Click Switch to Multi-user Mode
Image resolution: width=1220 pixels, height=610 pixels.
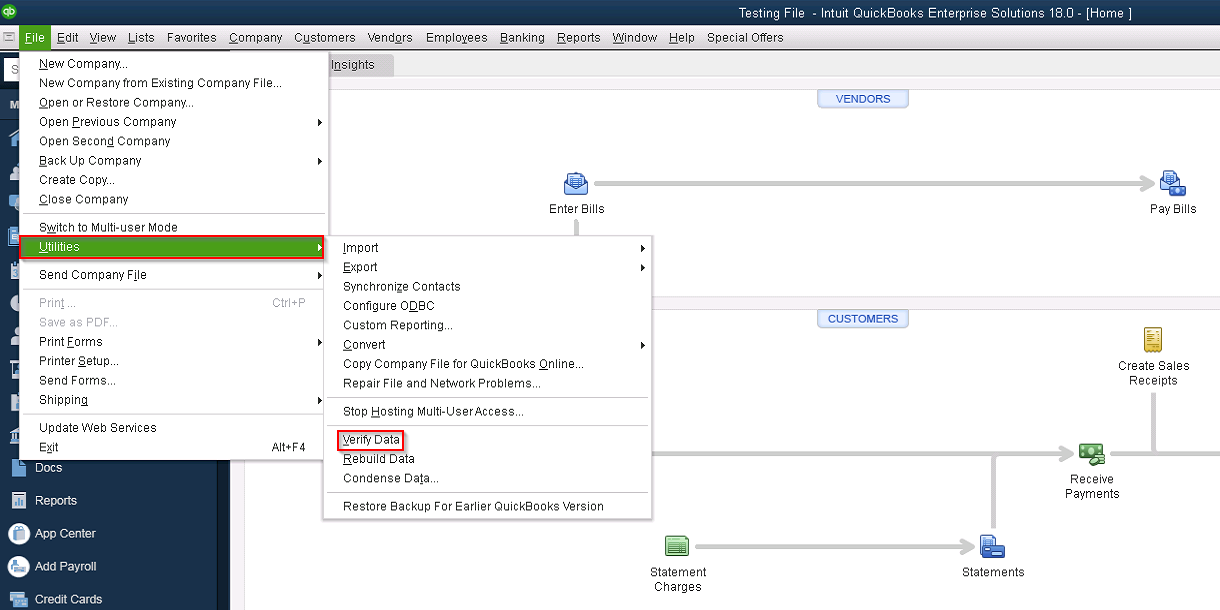[108, 228]
